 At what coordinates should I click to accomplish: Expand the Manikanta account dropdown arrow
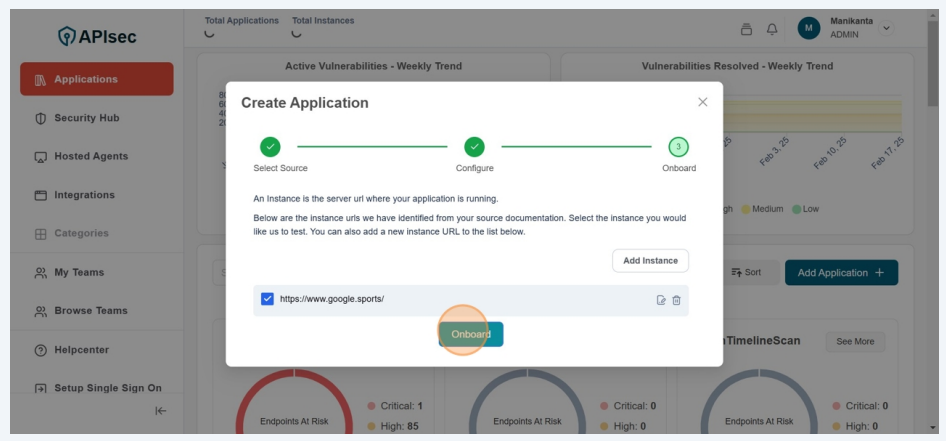[x=886, y=28]
